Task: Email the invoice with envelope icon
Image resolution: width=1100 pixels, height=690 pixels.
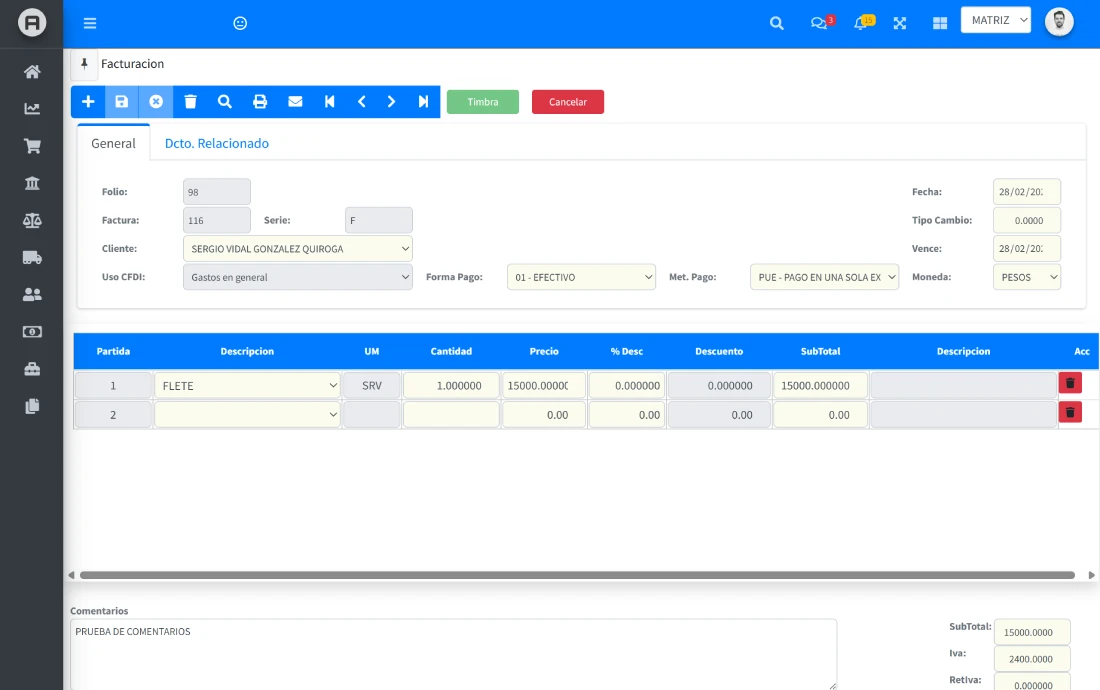Action: point(295,102)
